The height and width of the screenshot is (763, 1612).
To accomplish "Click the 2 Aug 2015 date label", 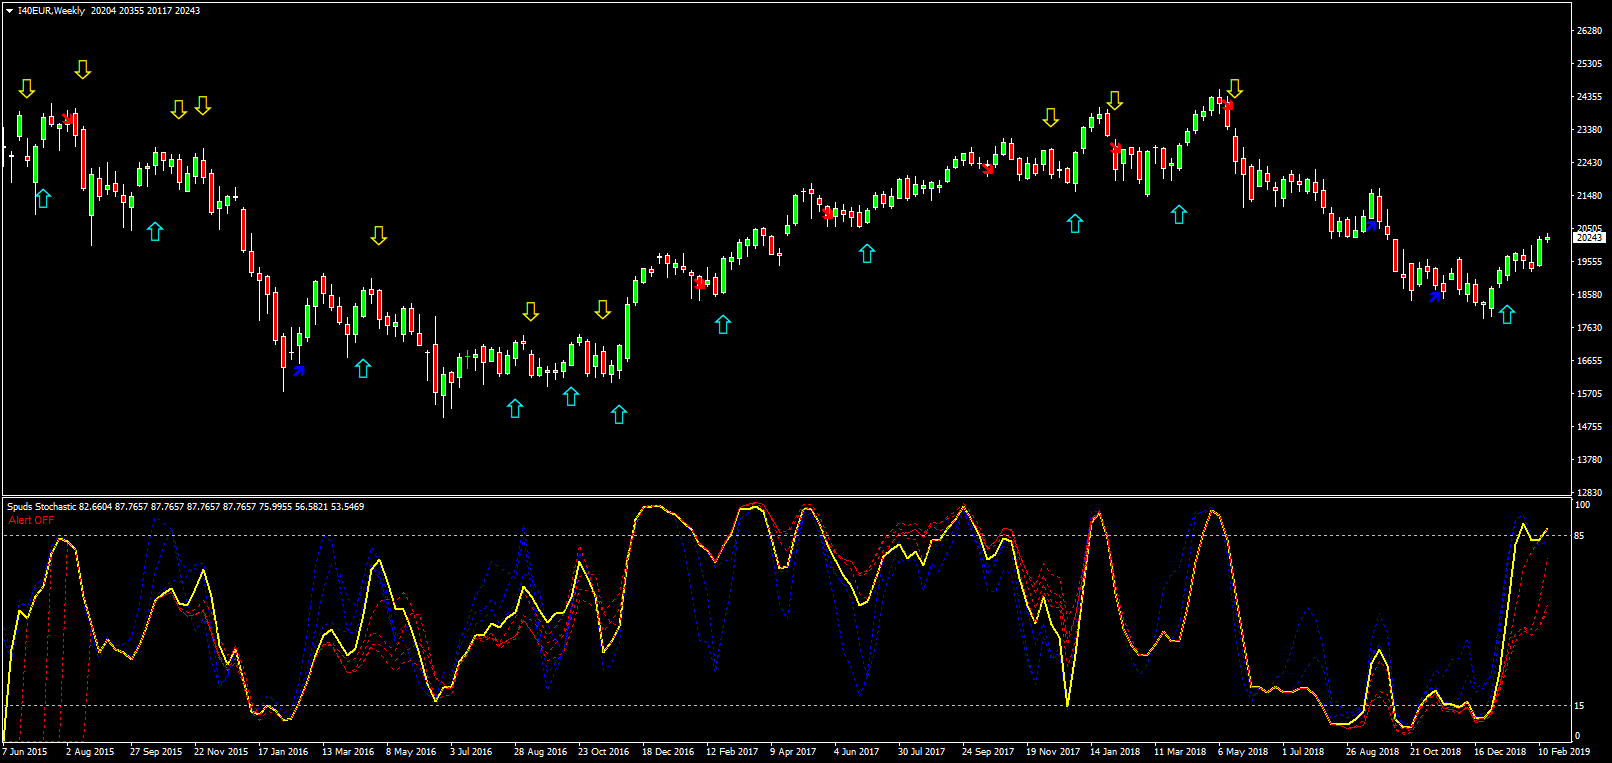I will click(90, 752).
